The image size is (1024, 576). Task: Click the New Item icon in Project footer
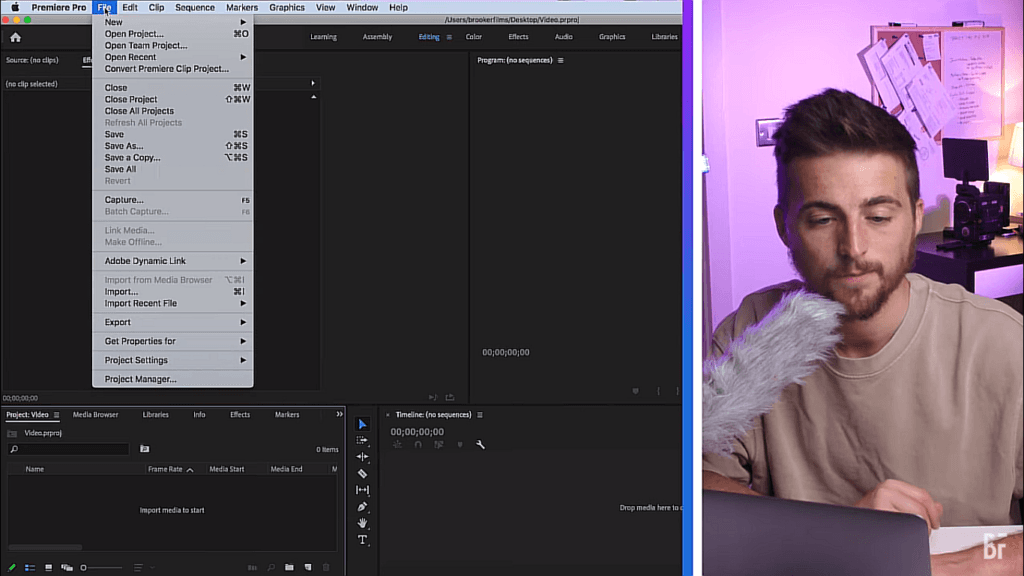pos(308,568)
